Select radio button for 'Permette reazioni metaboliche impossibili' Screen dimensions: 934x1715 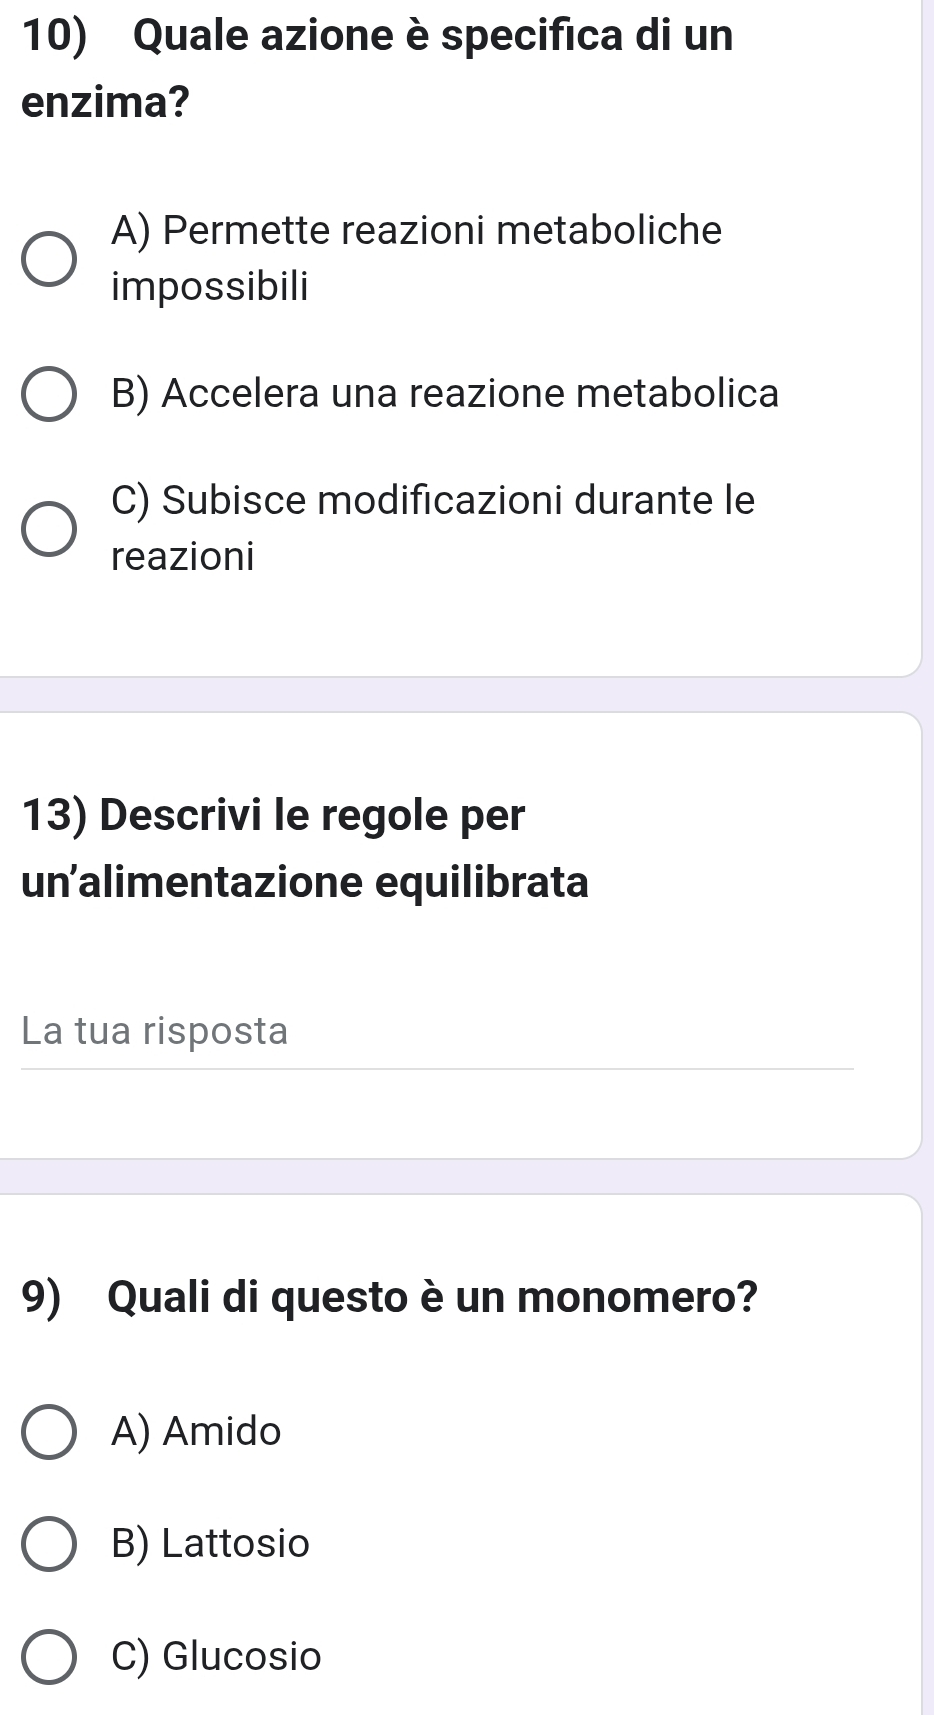[48, 260]
